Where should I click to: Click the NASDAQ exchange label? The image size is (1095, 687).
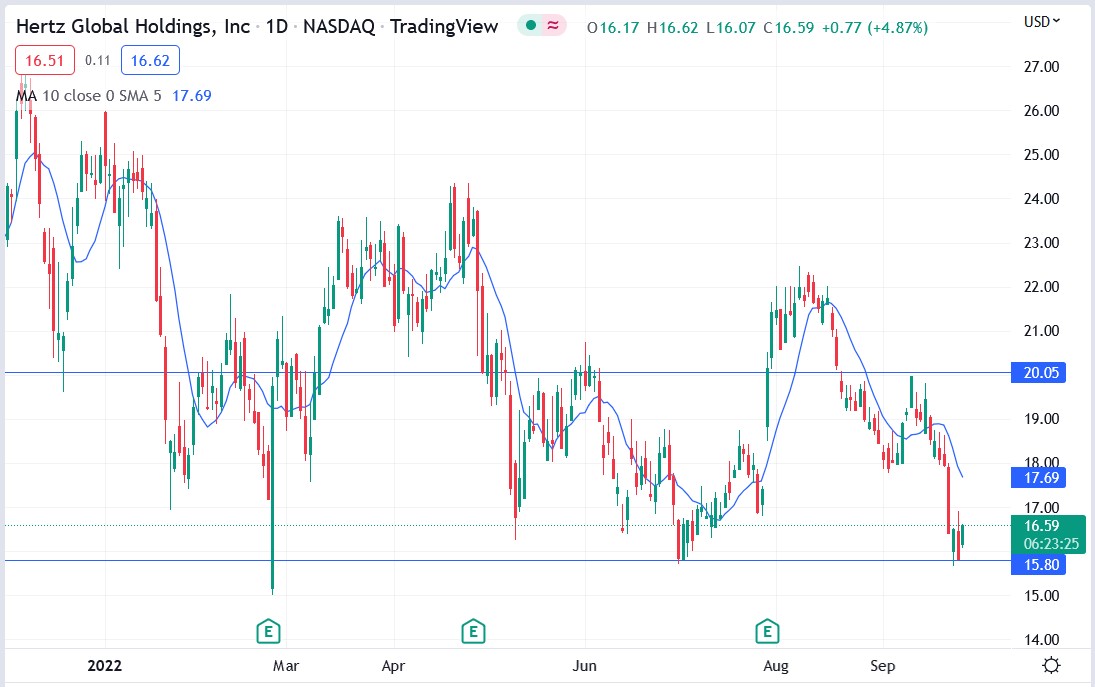click(x=337, y=27)
